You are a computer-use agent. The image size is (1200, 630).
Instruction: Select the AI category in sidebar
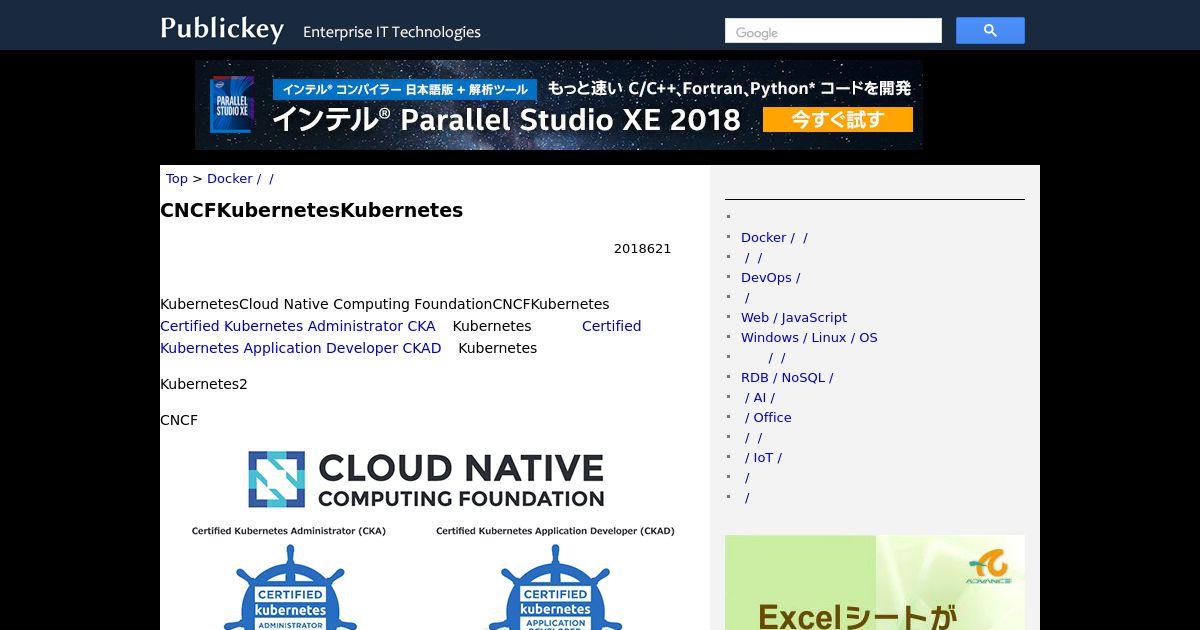[759, 398]
